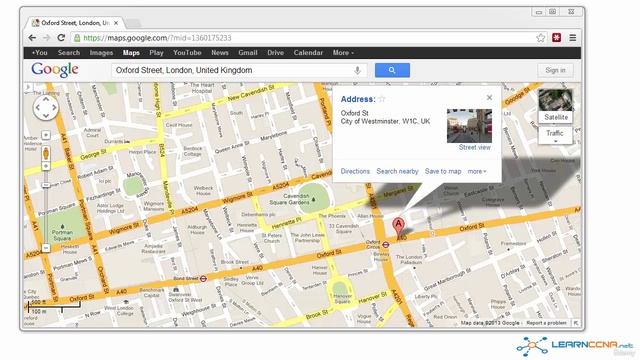Viewport: 640px width, 360px height.
Task: Click The John Lewis Partnership label
Action: (307, 238)
